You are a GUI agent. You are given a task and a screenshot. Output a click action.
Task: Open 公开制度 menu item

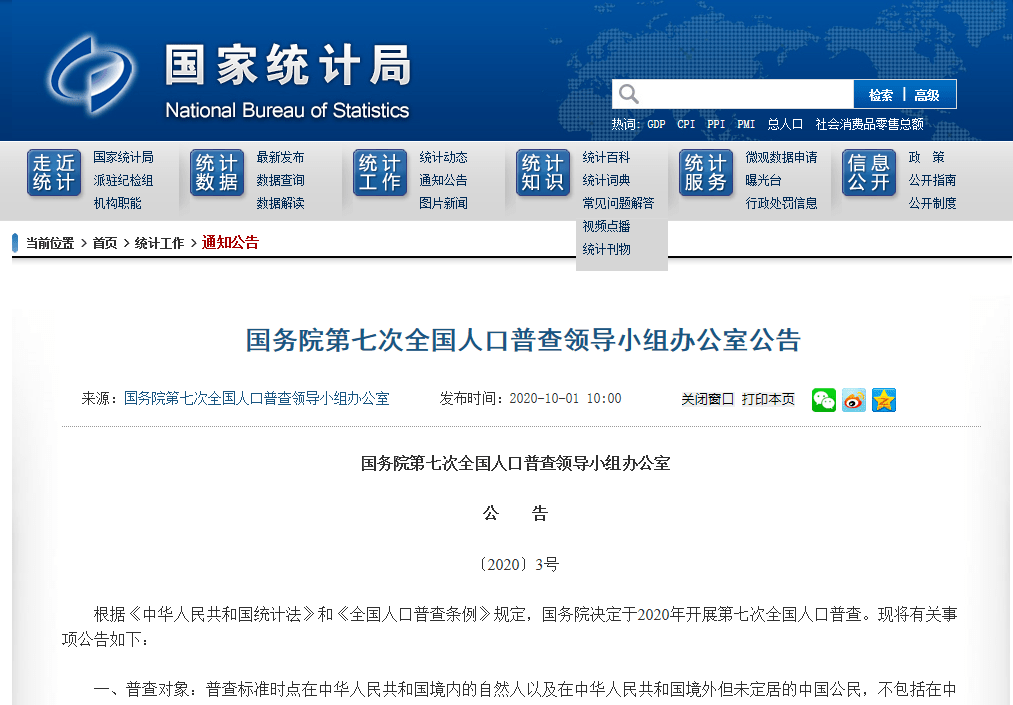[x=932, y=203]
